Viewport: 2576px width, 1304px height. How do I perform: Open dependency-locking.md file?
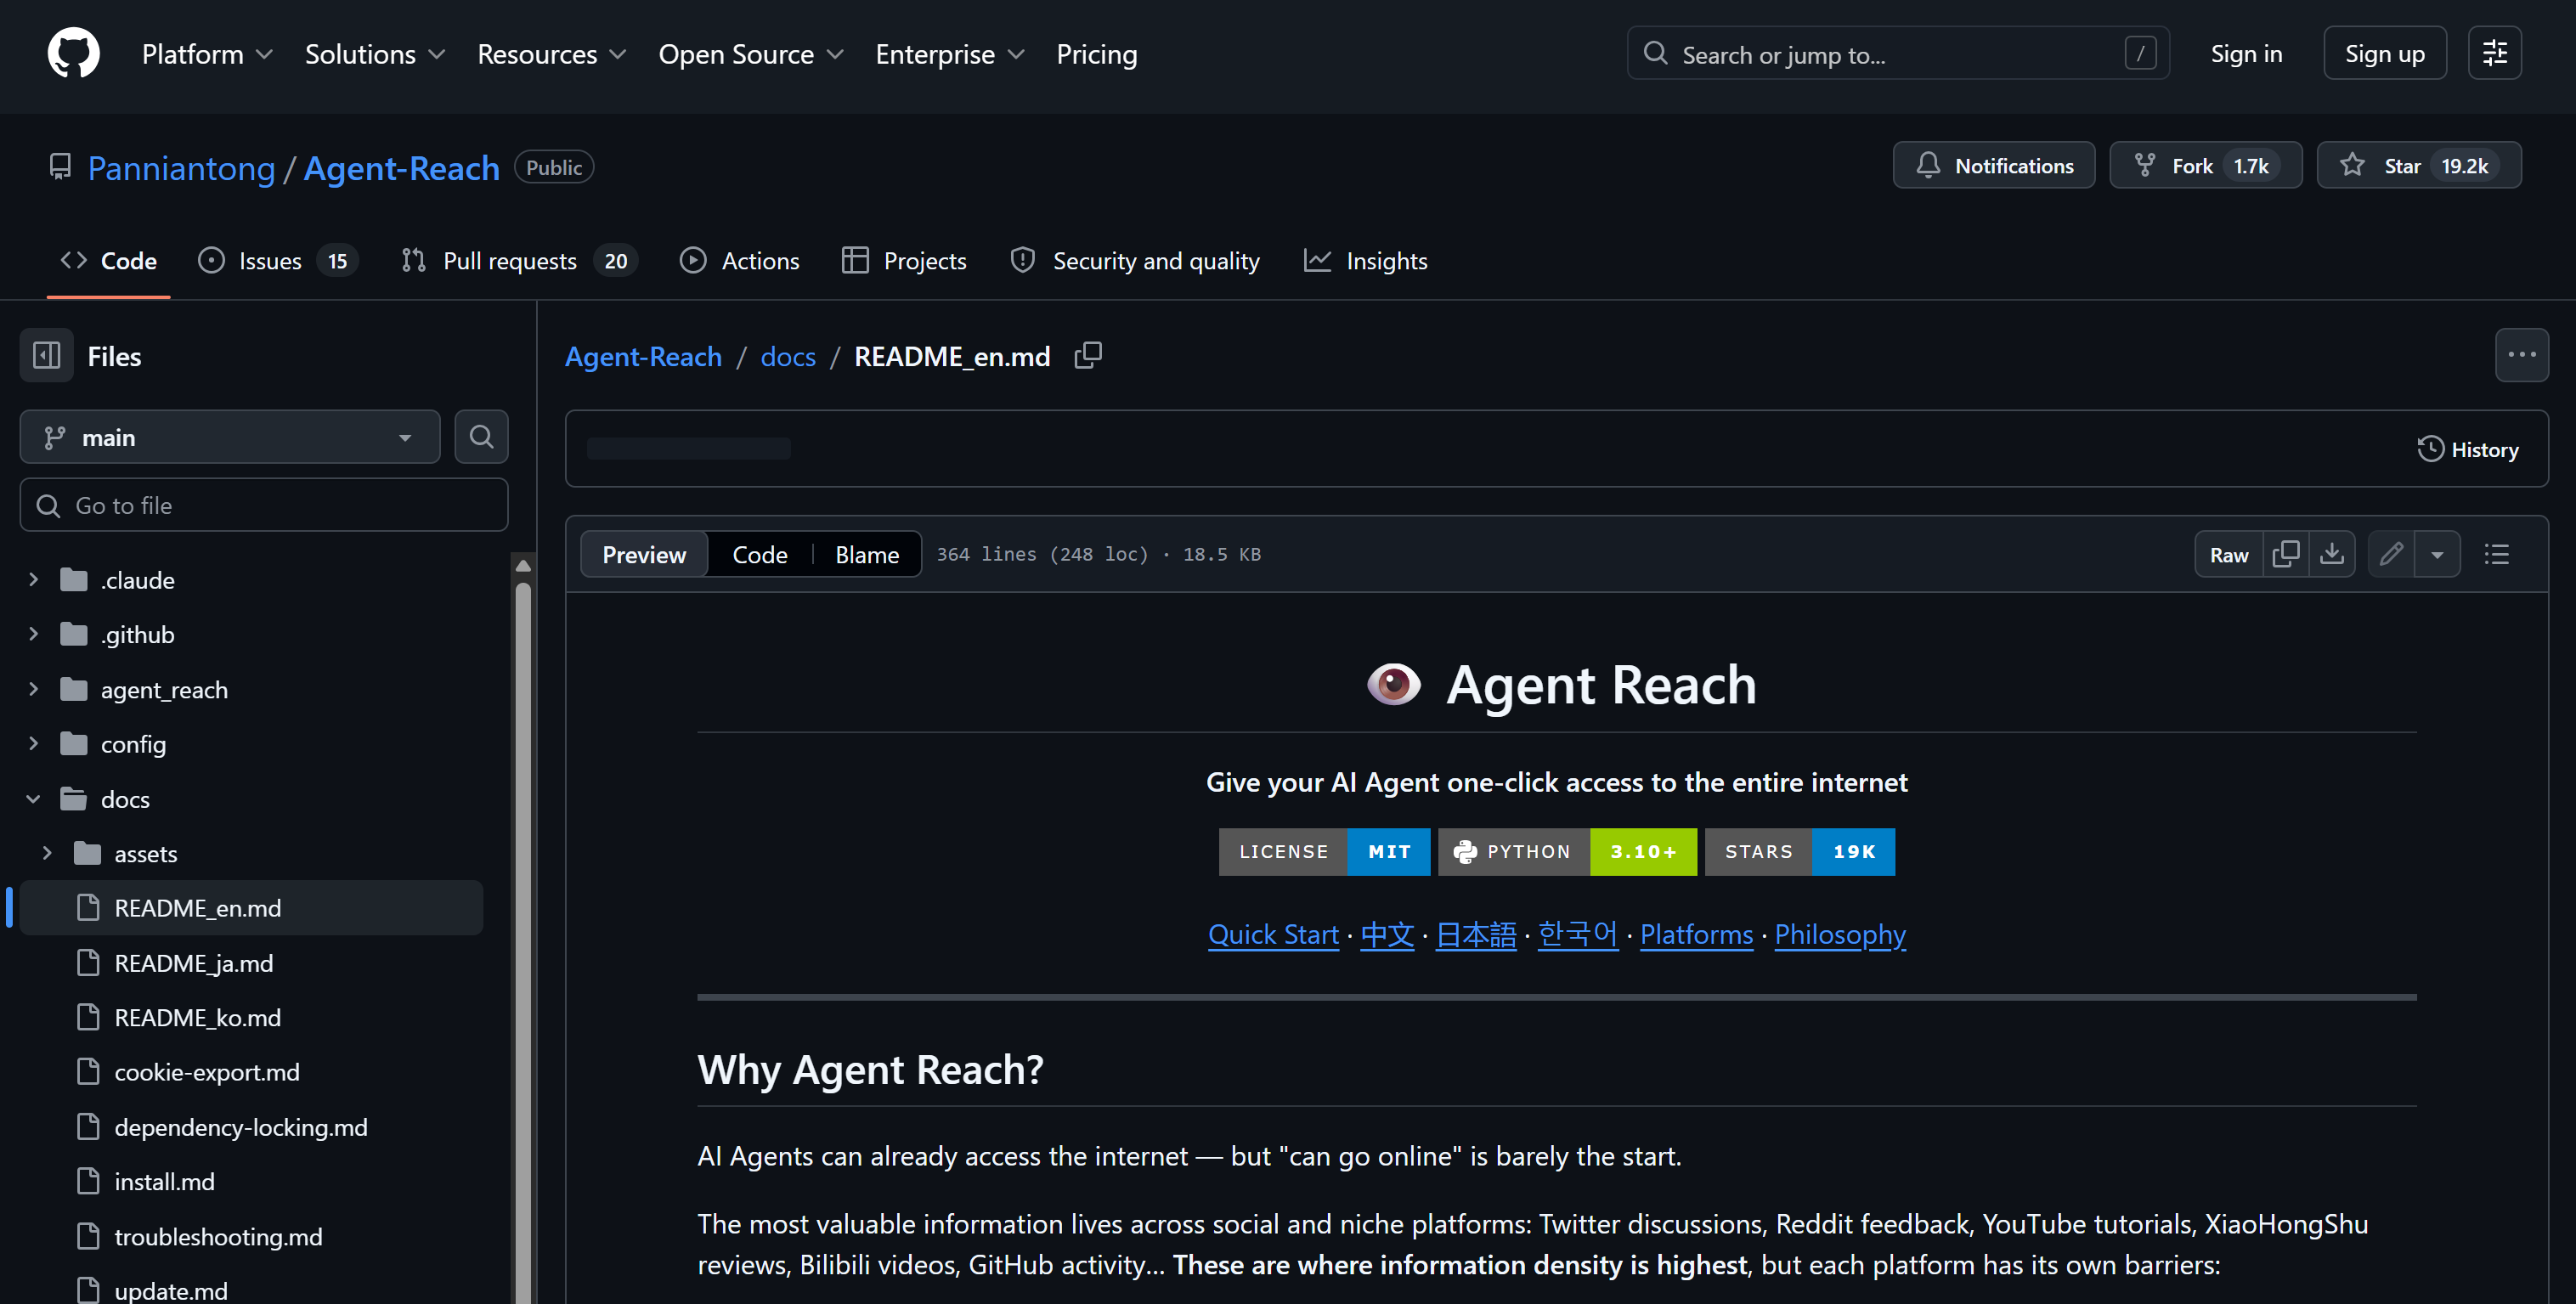(240, 1126)
